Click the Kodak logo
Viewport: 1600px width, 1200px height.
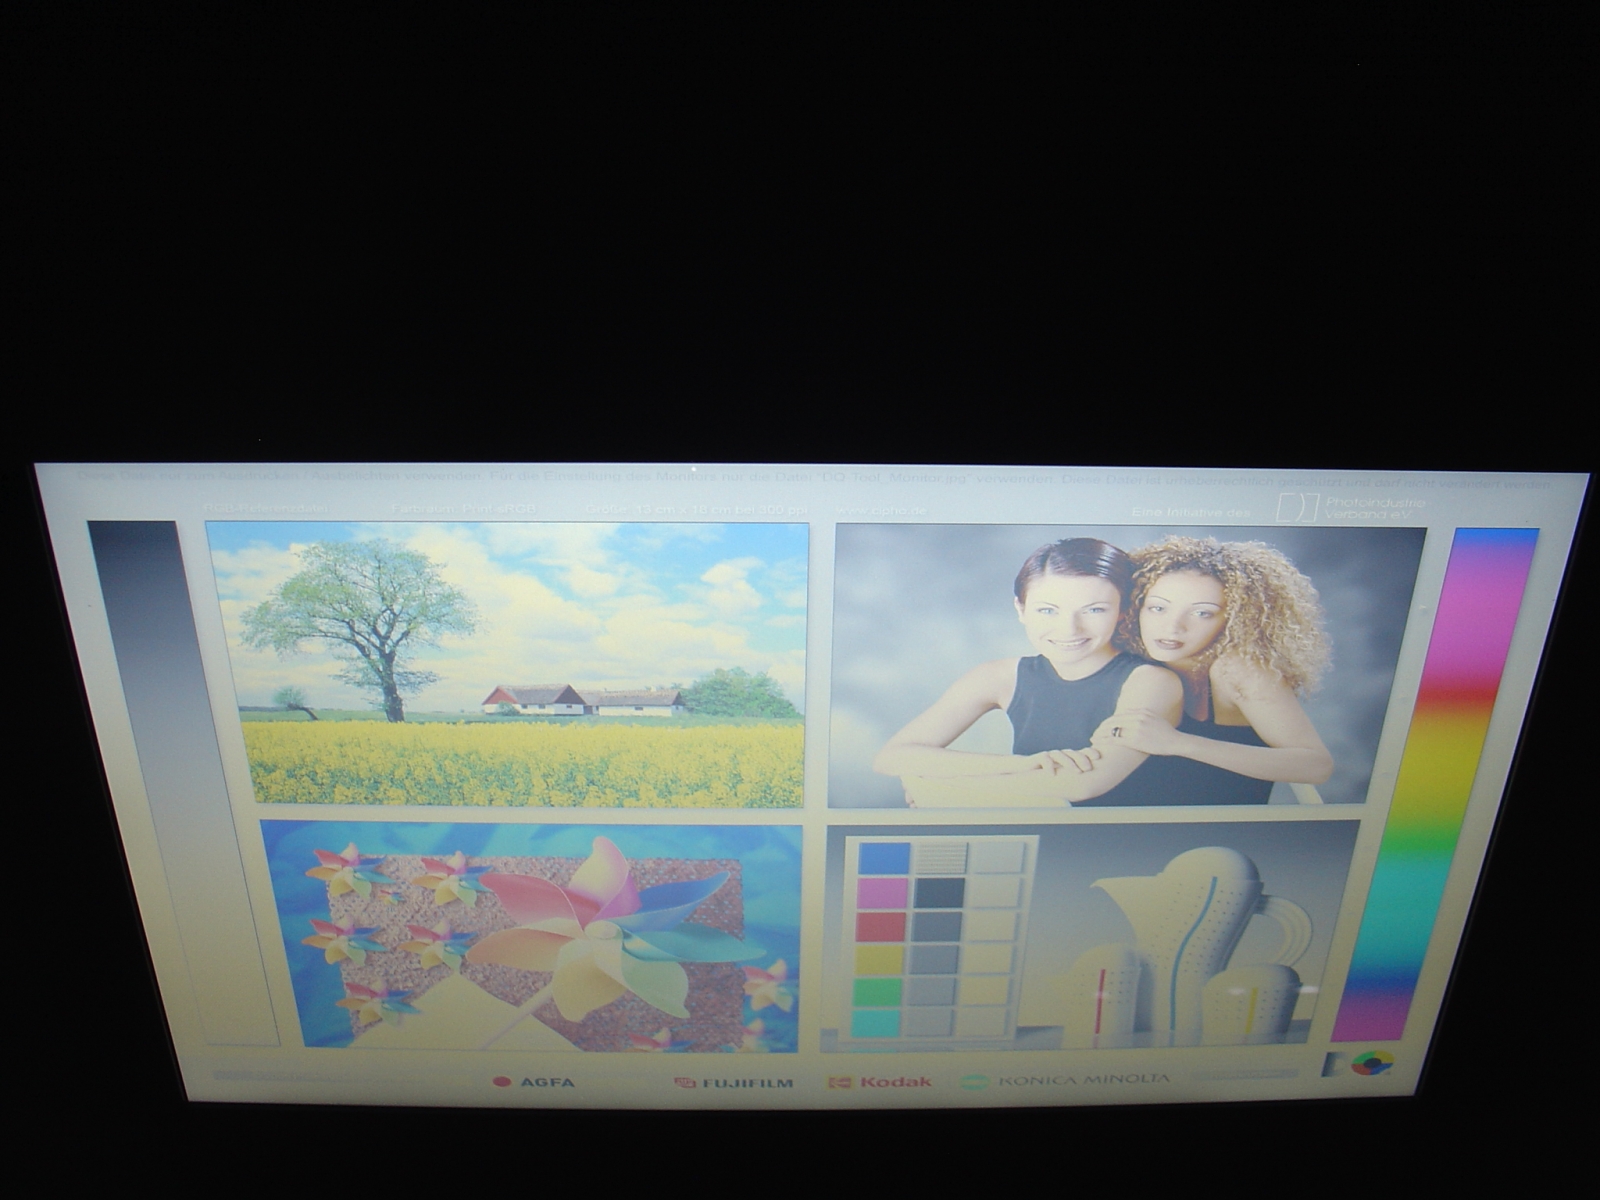pos(881,1081)
